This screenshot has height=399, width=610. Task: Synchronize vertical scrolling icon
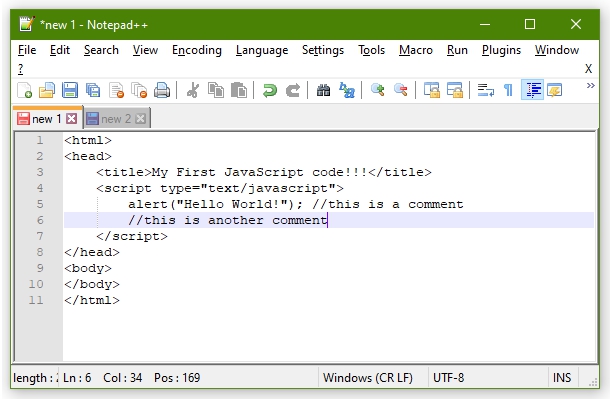point(431,90)
